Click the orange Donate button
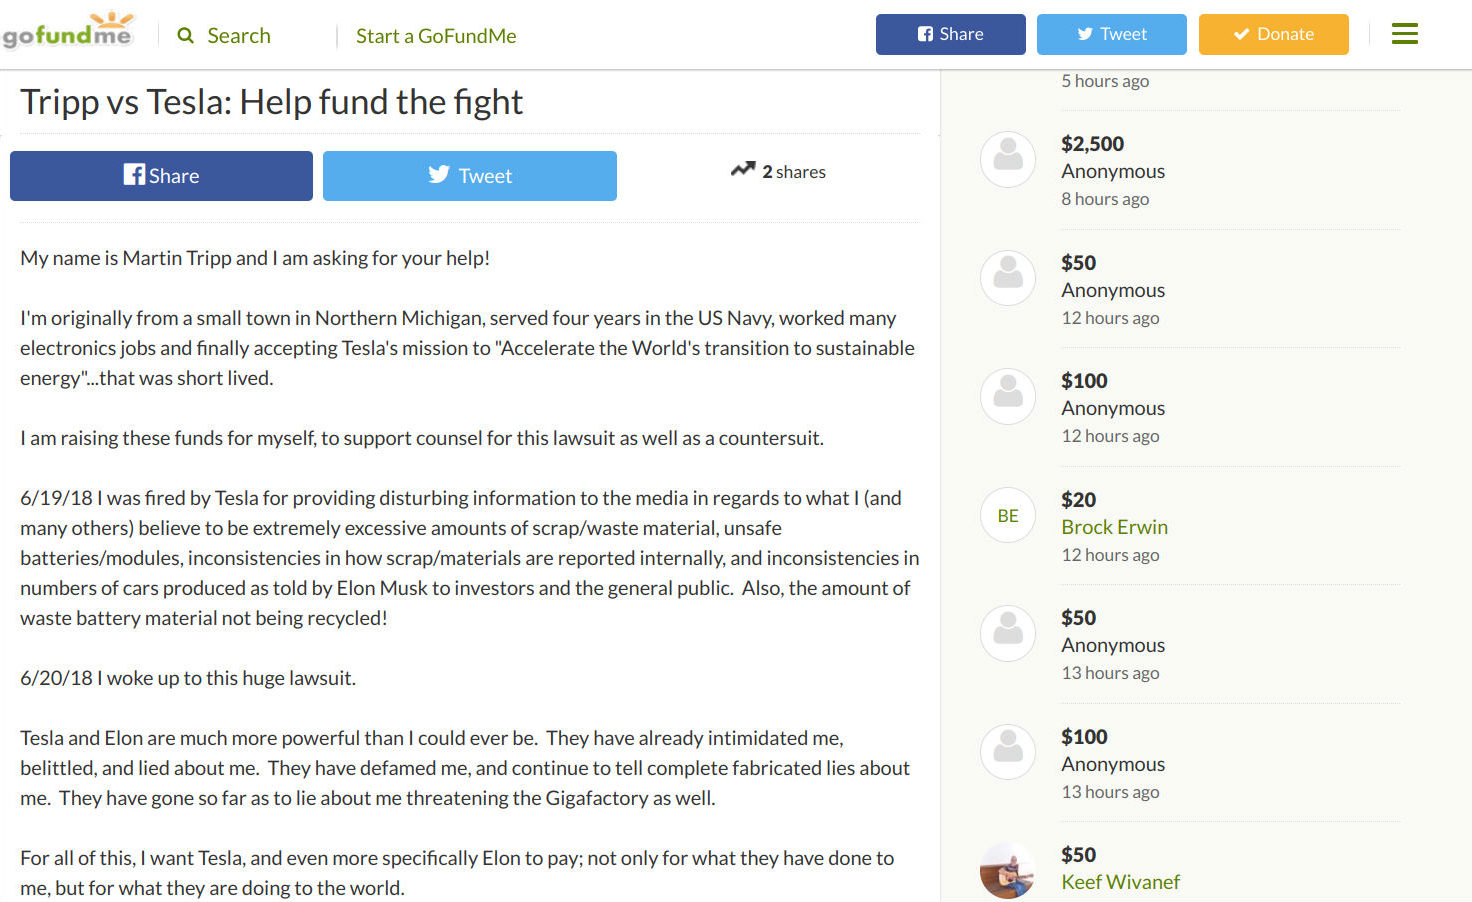Screen dimensions: 1472x902 tap(1274, 34)
